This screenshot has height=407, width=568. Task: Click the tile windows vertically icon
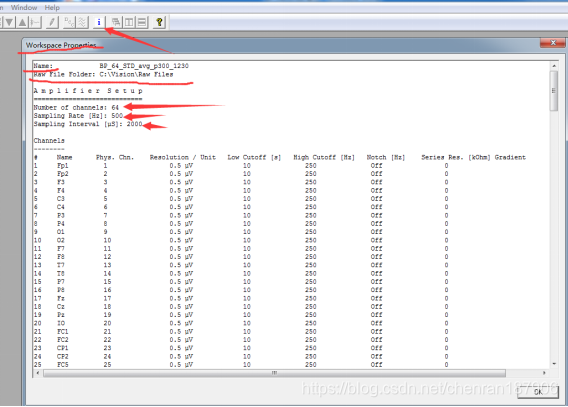pos(129,22)
